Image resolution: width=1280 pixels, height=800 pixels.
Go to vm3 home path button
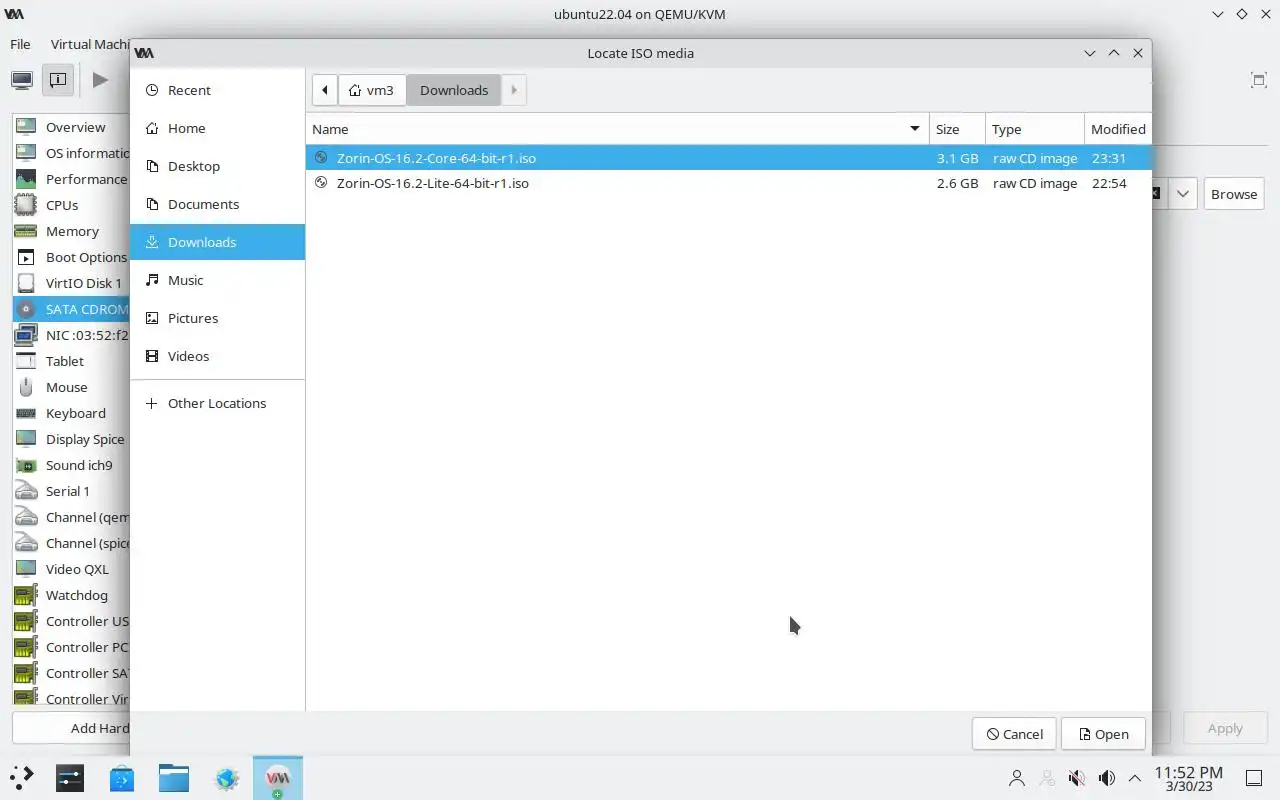[x=371, y=90]
